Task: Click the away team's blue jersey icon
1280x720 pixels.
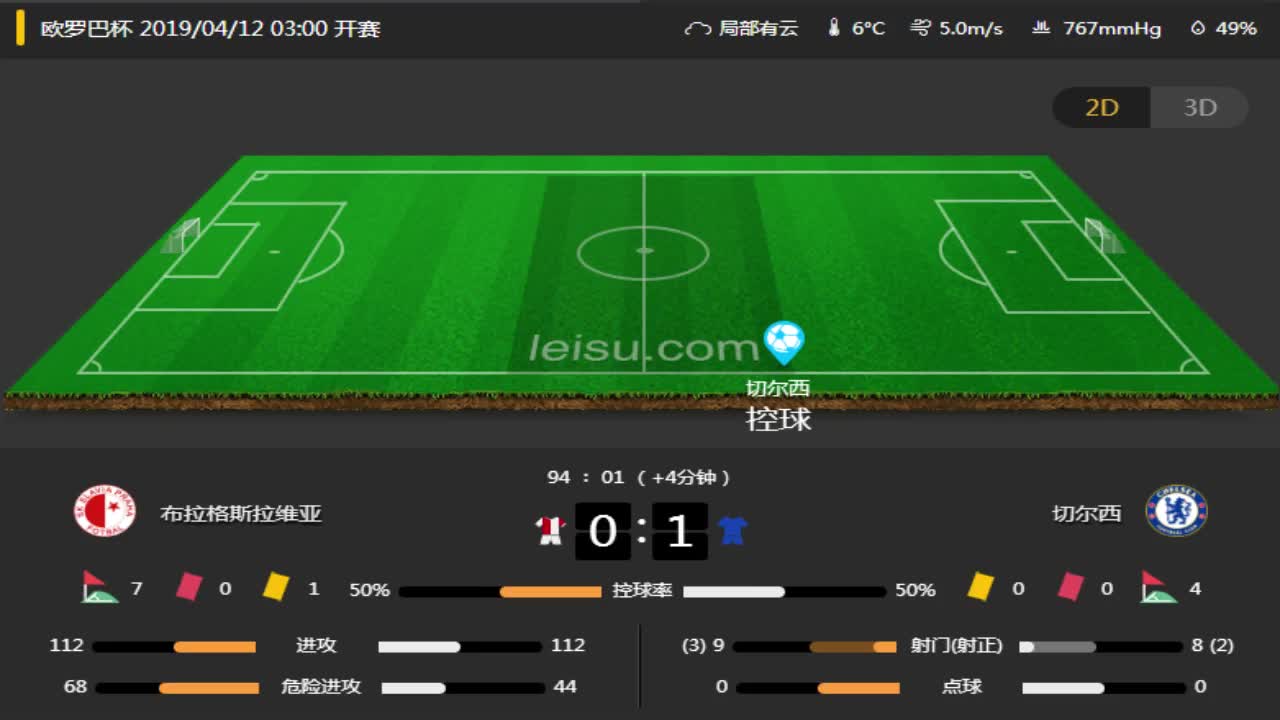Action: 732,530
